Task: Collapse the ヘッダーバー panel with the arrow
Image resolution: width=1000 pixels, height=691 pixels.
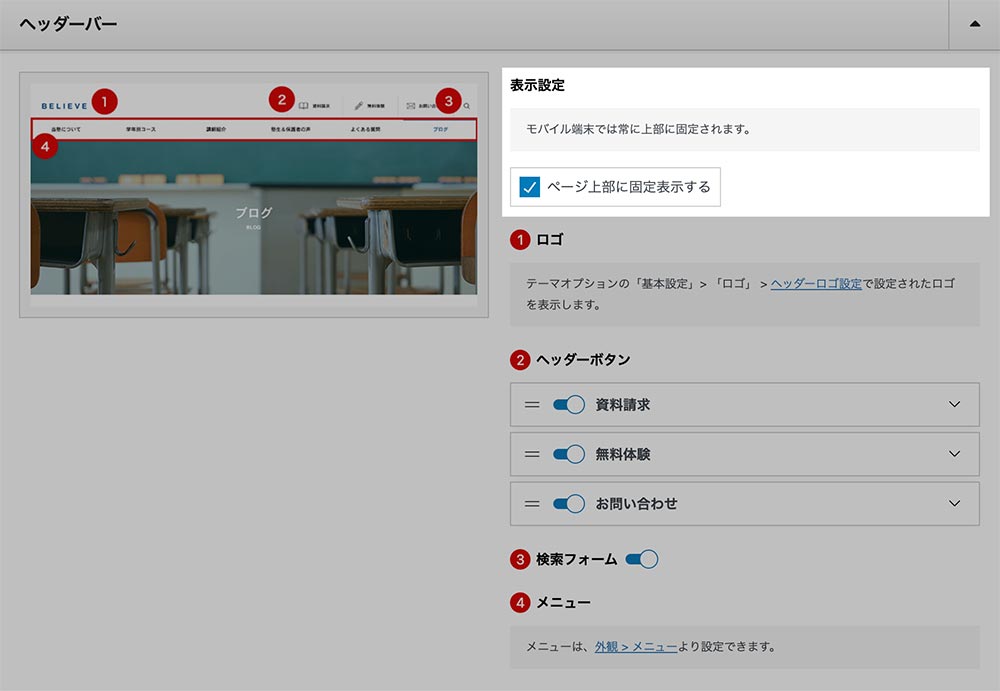Action: [974, 24]
